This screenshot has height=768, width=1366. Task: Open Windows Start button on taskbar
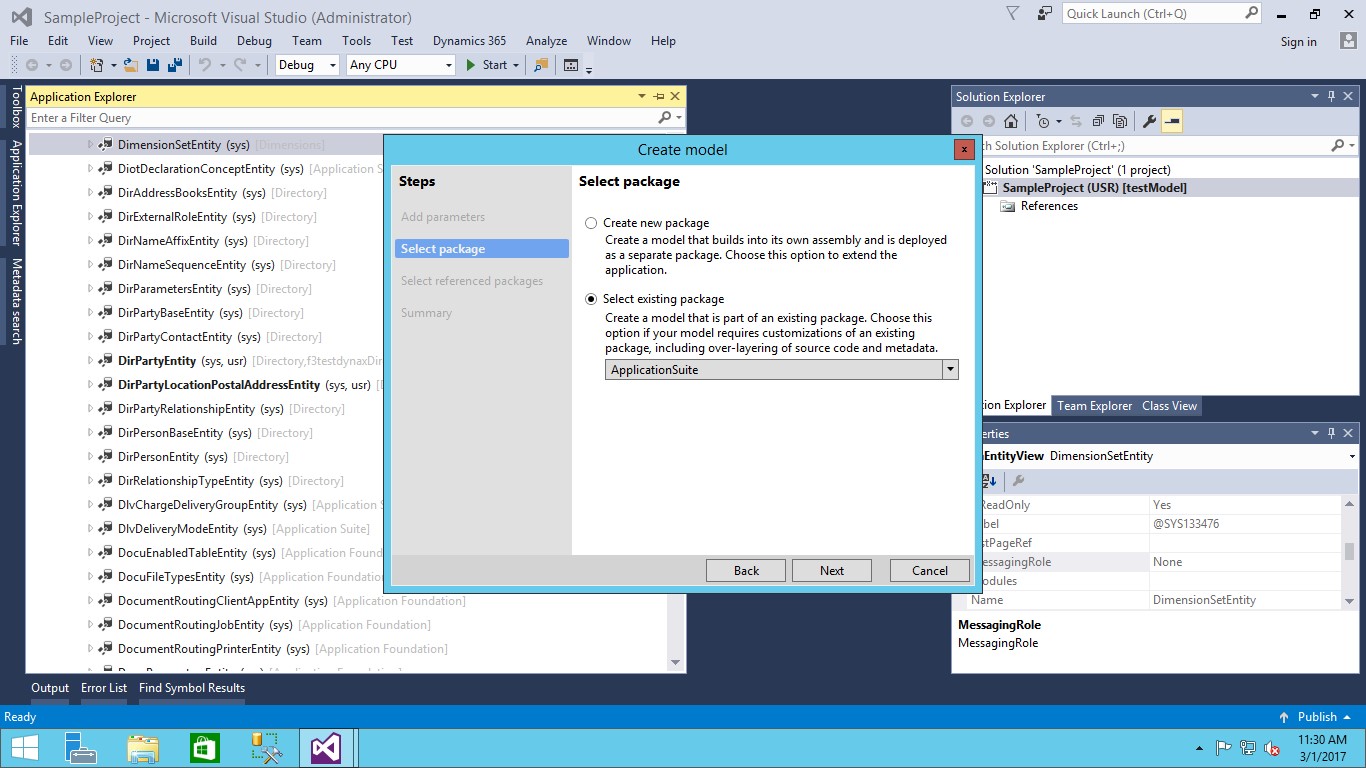tap(24, 748)
